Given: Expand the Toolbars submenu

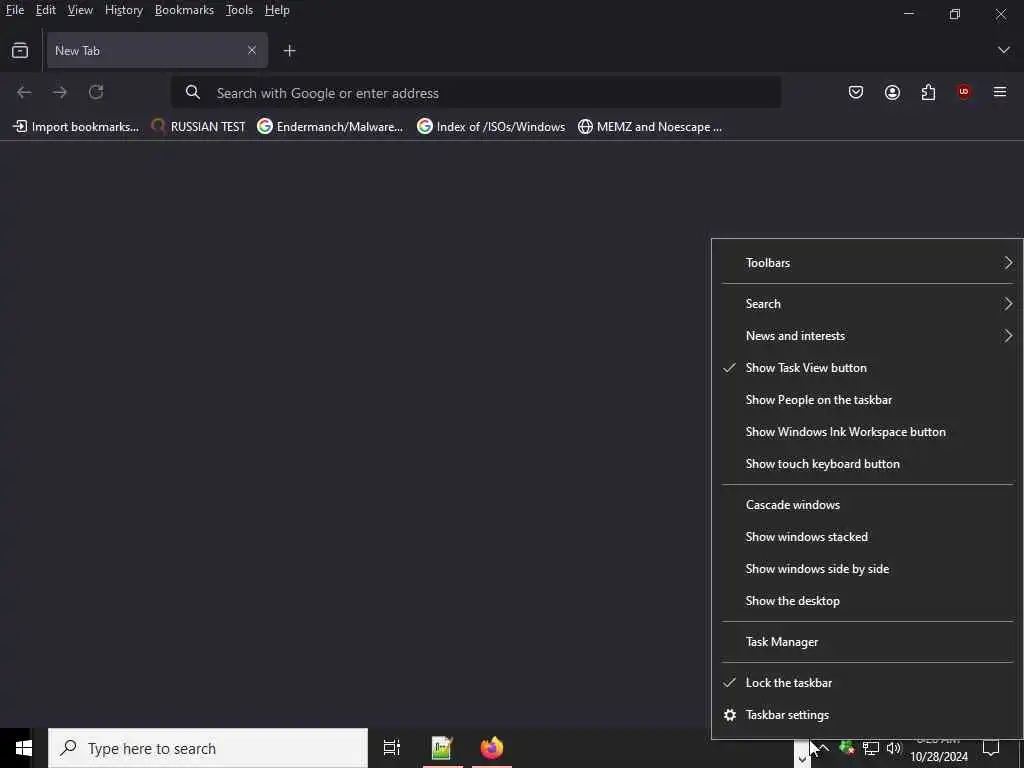Looking at the screenshot, I should click(x=867, y=263).
